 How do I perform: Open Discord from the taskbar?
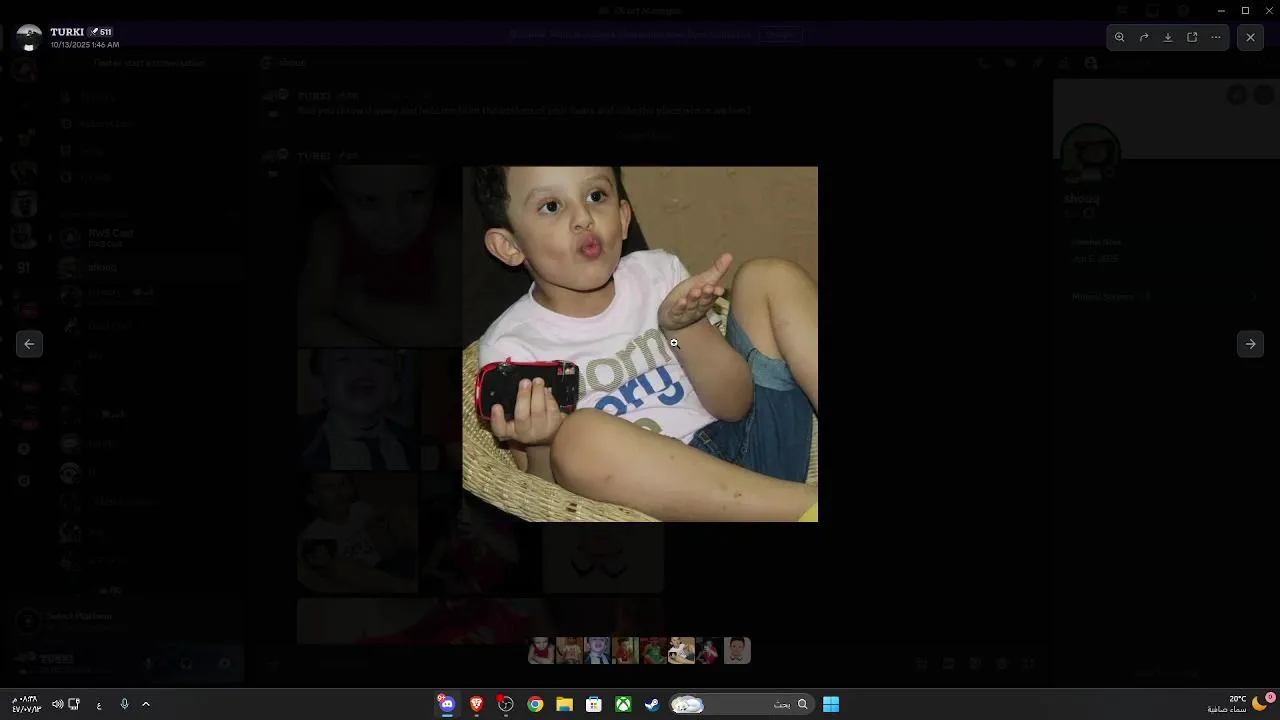[x=447, y=704]
